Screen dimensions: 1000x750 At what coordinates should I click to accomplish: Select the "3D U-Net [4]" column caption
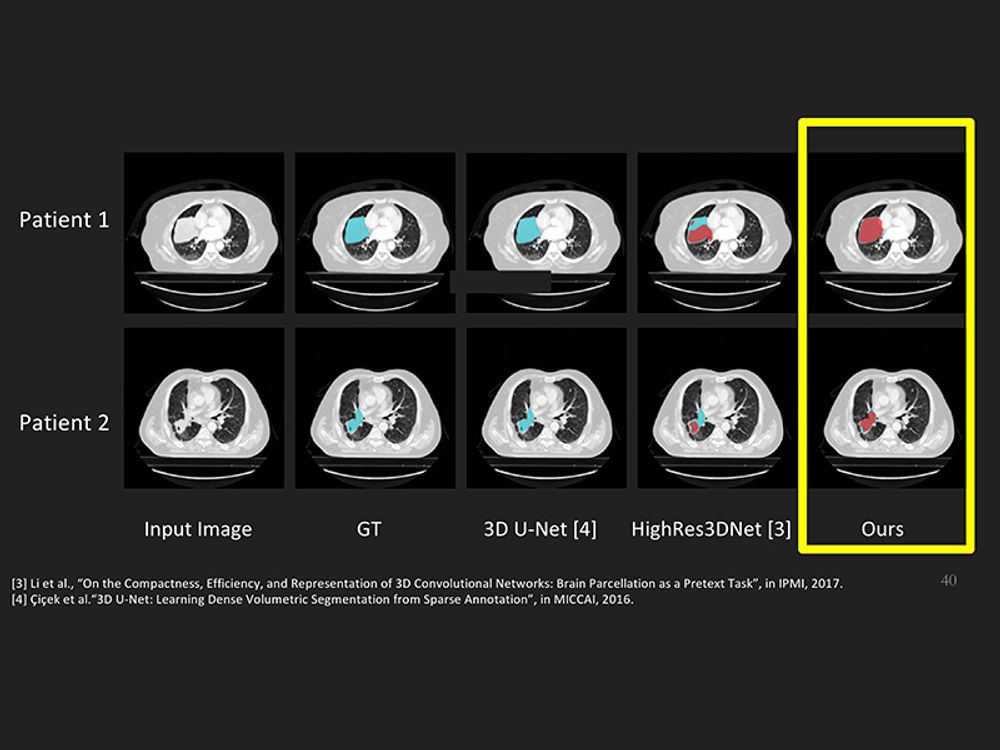click(540, 529)
